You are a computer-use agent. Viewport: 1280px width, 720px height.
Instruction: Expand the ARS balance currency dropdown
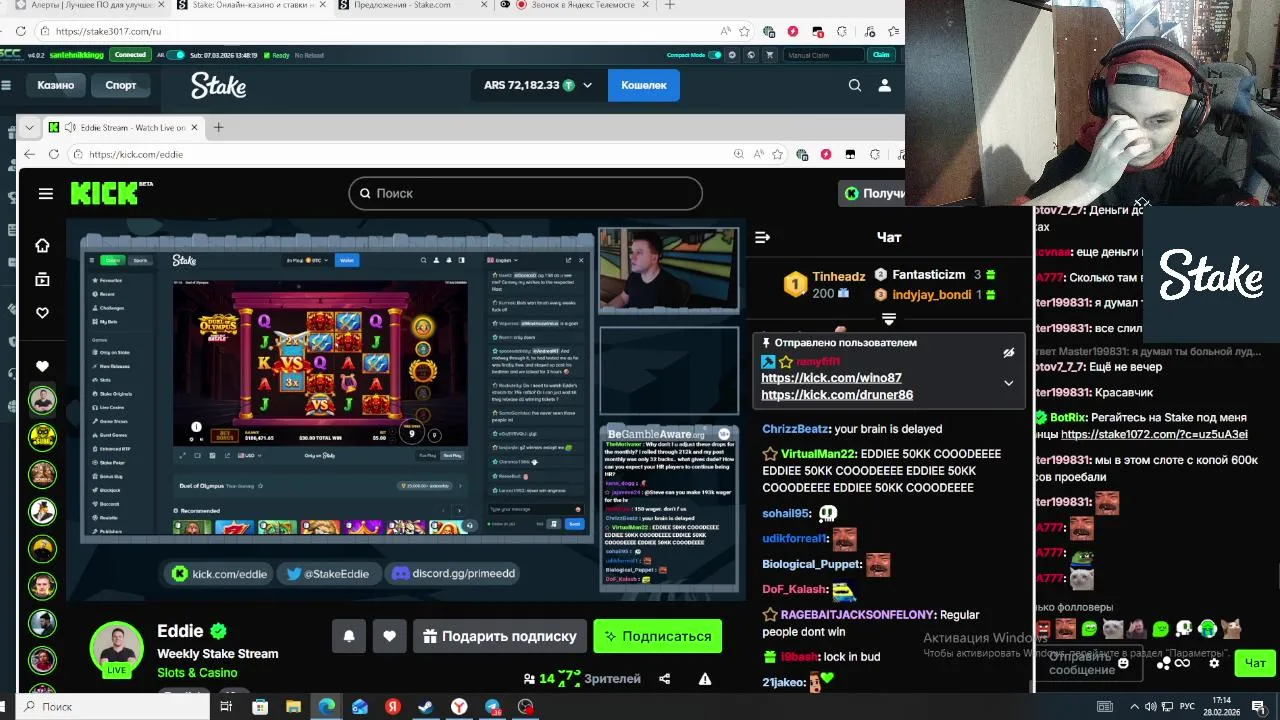587,86
